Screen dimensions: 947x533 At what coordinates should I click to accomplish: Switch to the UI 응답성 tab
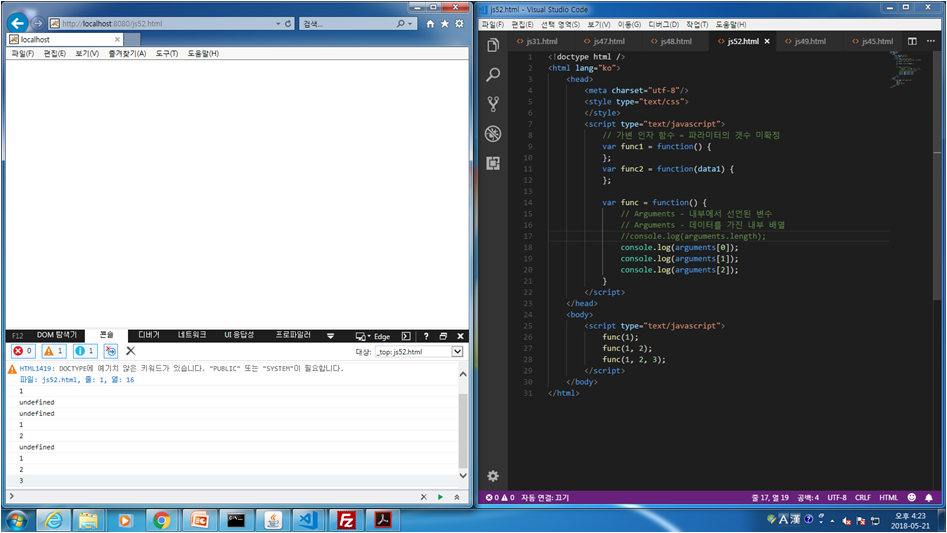tap(239, 335)
